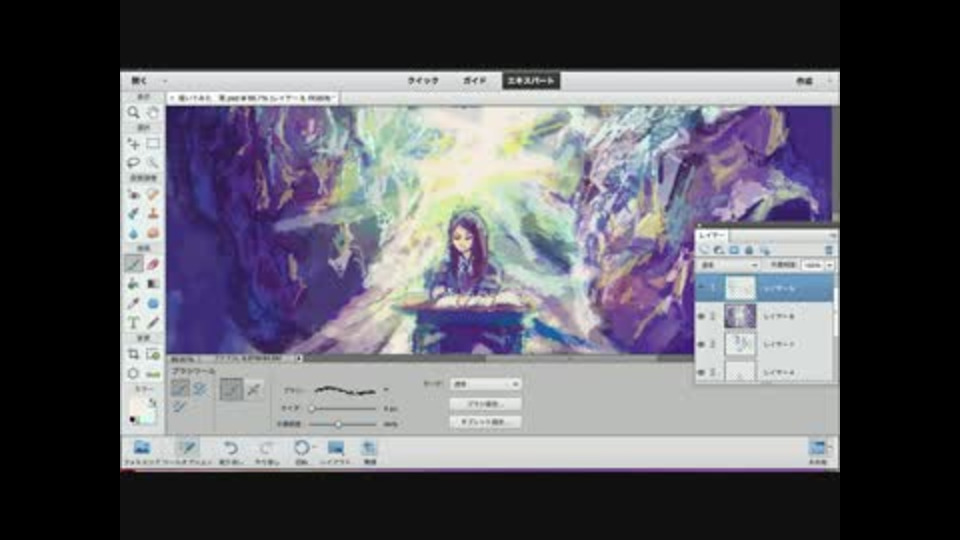Select the Layers panel tab

712,235
